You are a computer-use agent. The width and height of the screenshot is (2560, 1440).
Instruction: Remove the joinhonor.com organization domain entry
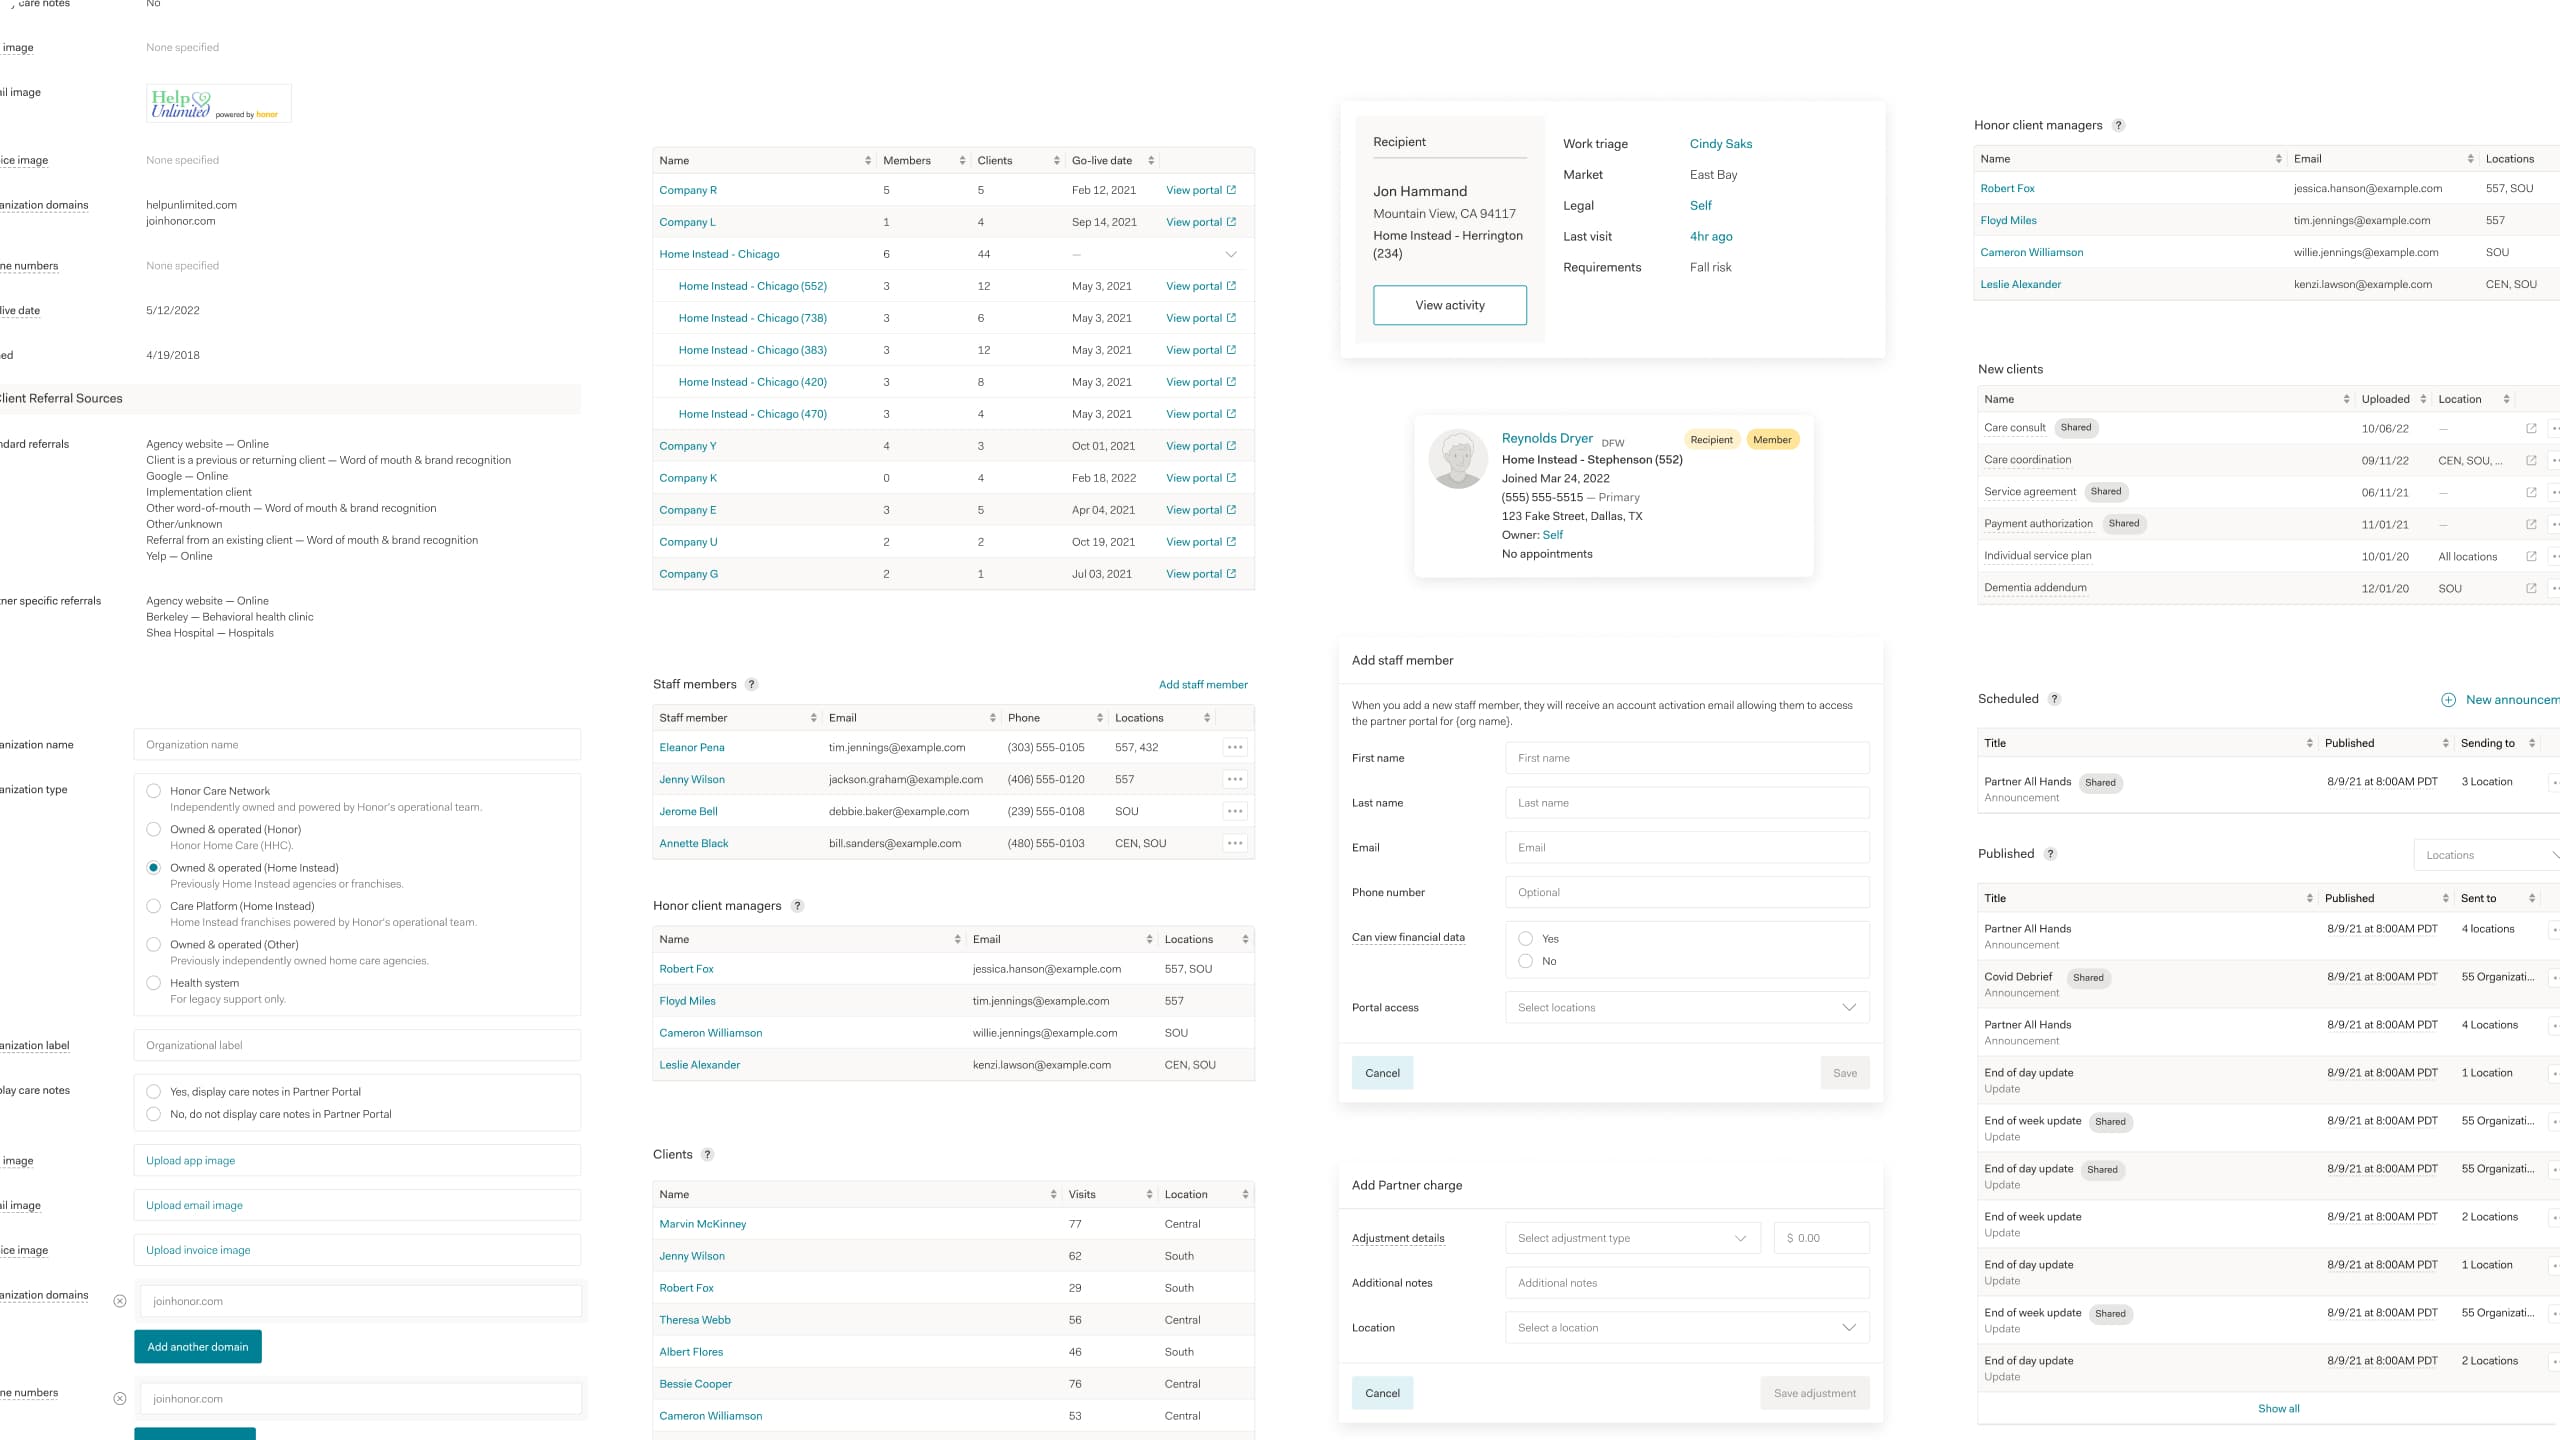click(121, 1300)
